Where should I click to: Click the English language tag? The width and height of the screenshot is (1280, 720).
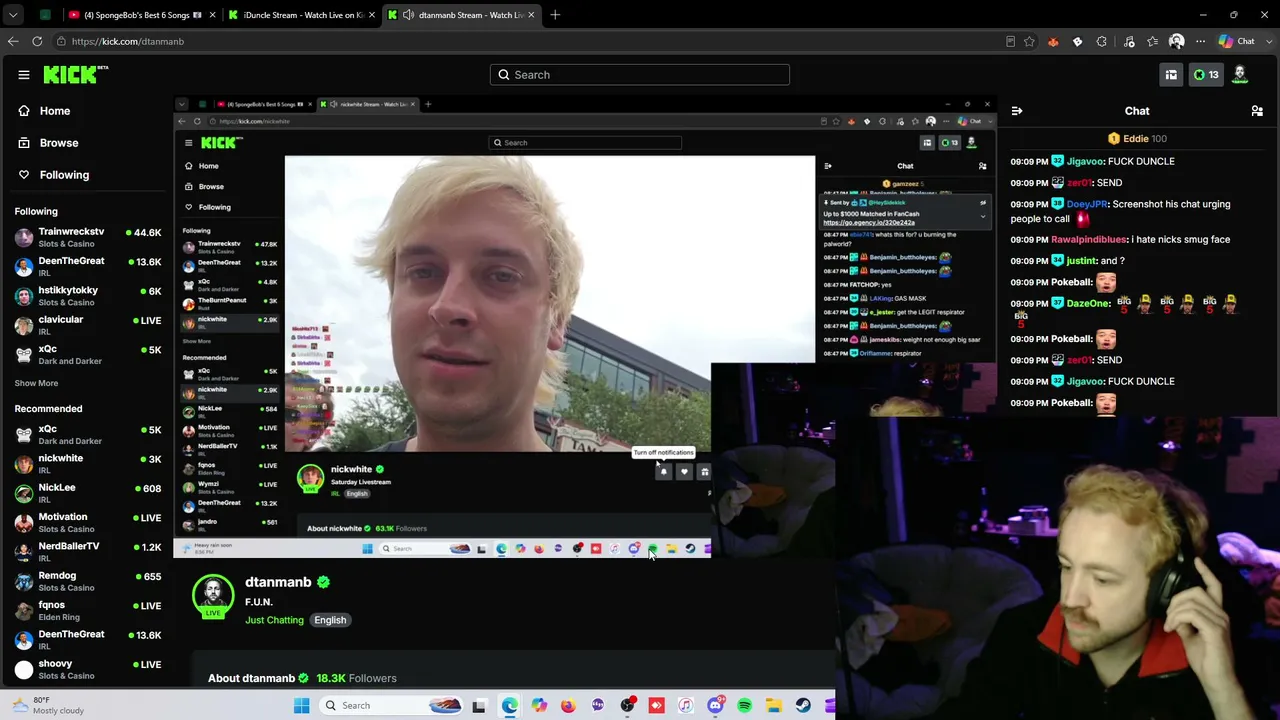click(330, 620)
